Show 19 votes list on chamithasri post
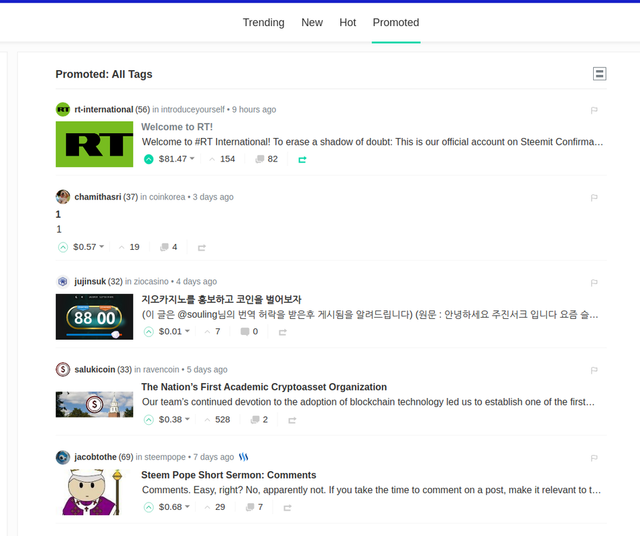This screenshot has height=536, width=640. pos(129,247)
